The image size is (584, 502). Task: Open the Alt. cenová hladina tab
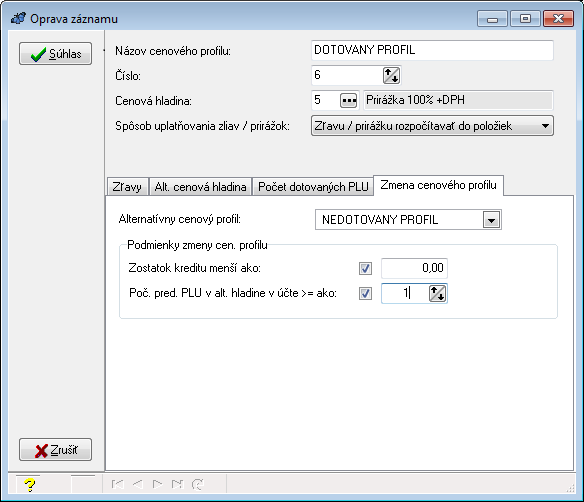pyautogui.click(x=200, y=187)
